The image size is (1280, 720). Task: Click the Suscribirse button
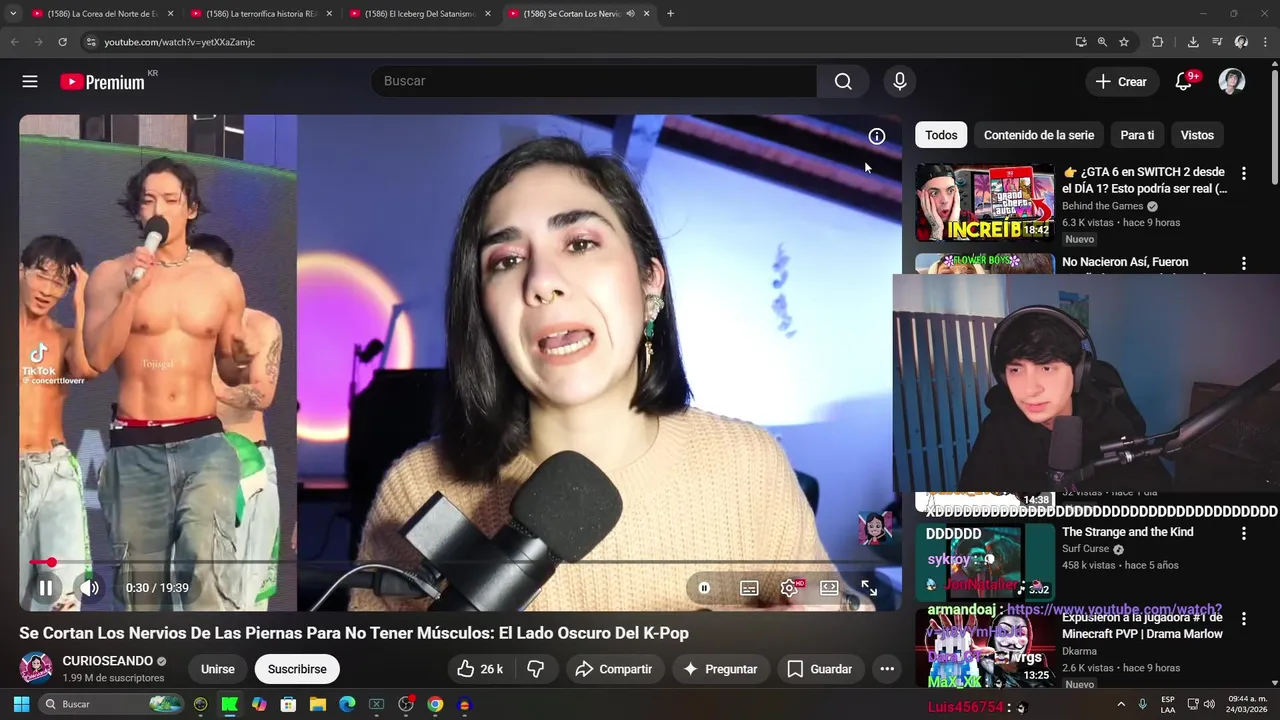(297, 669)
